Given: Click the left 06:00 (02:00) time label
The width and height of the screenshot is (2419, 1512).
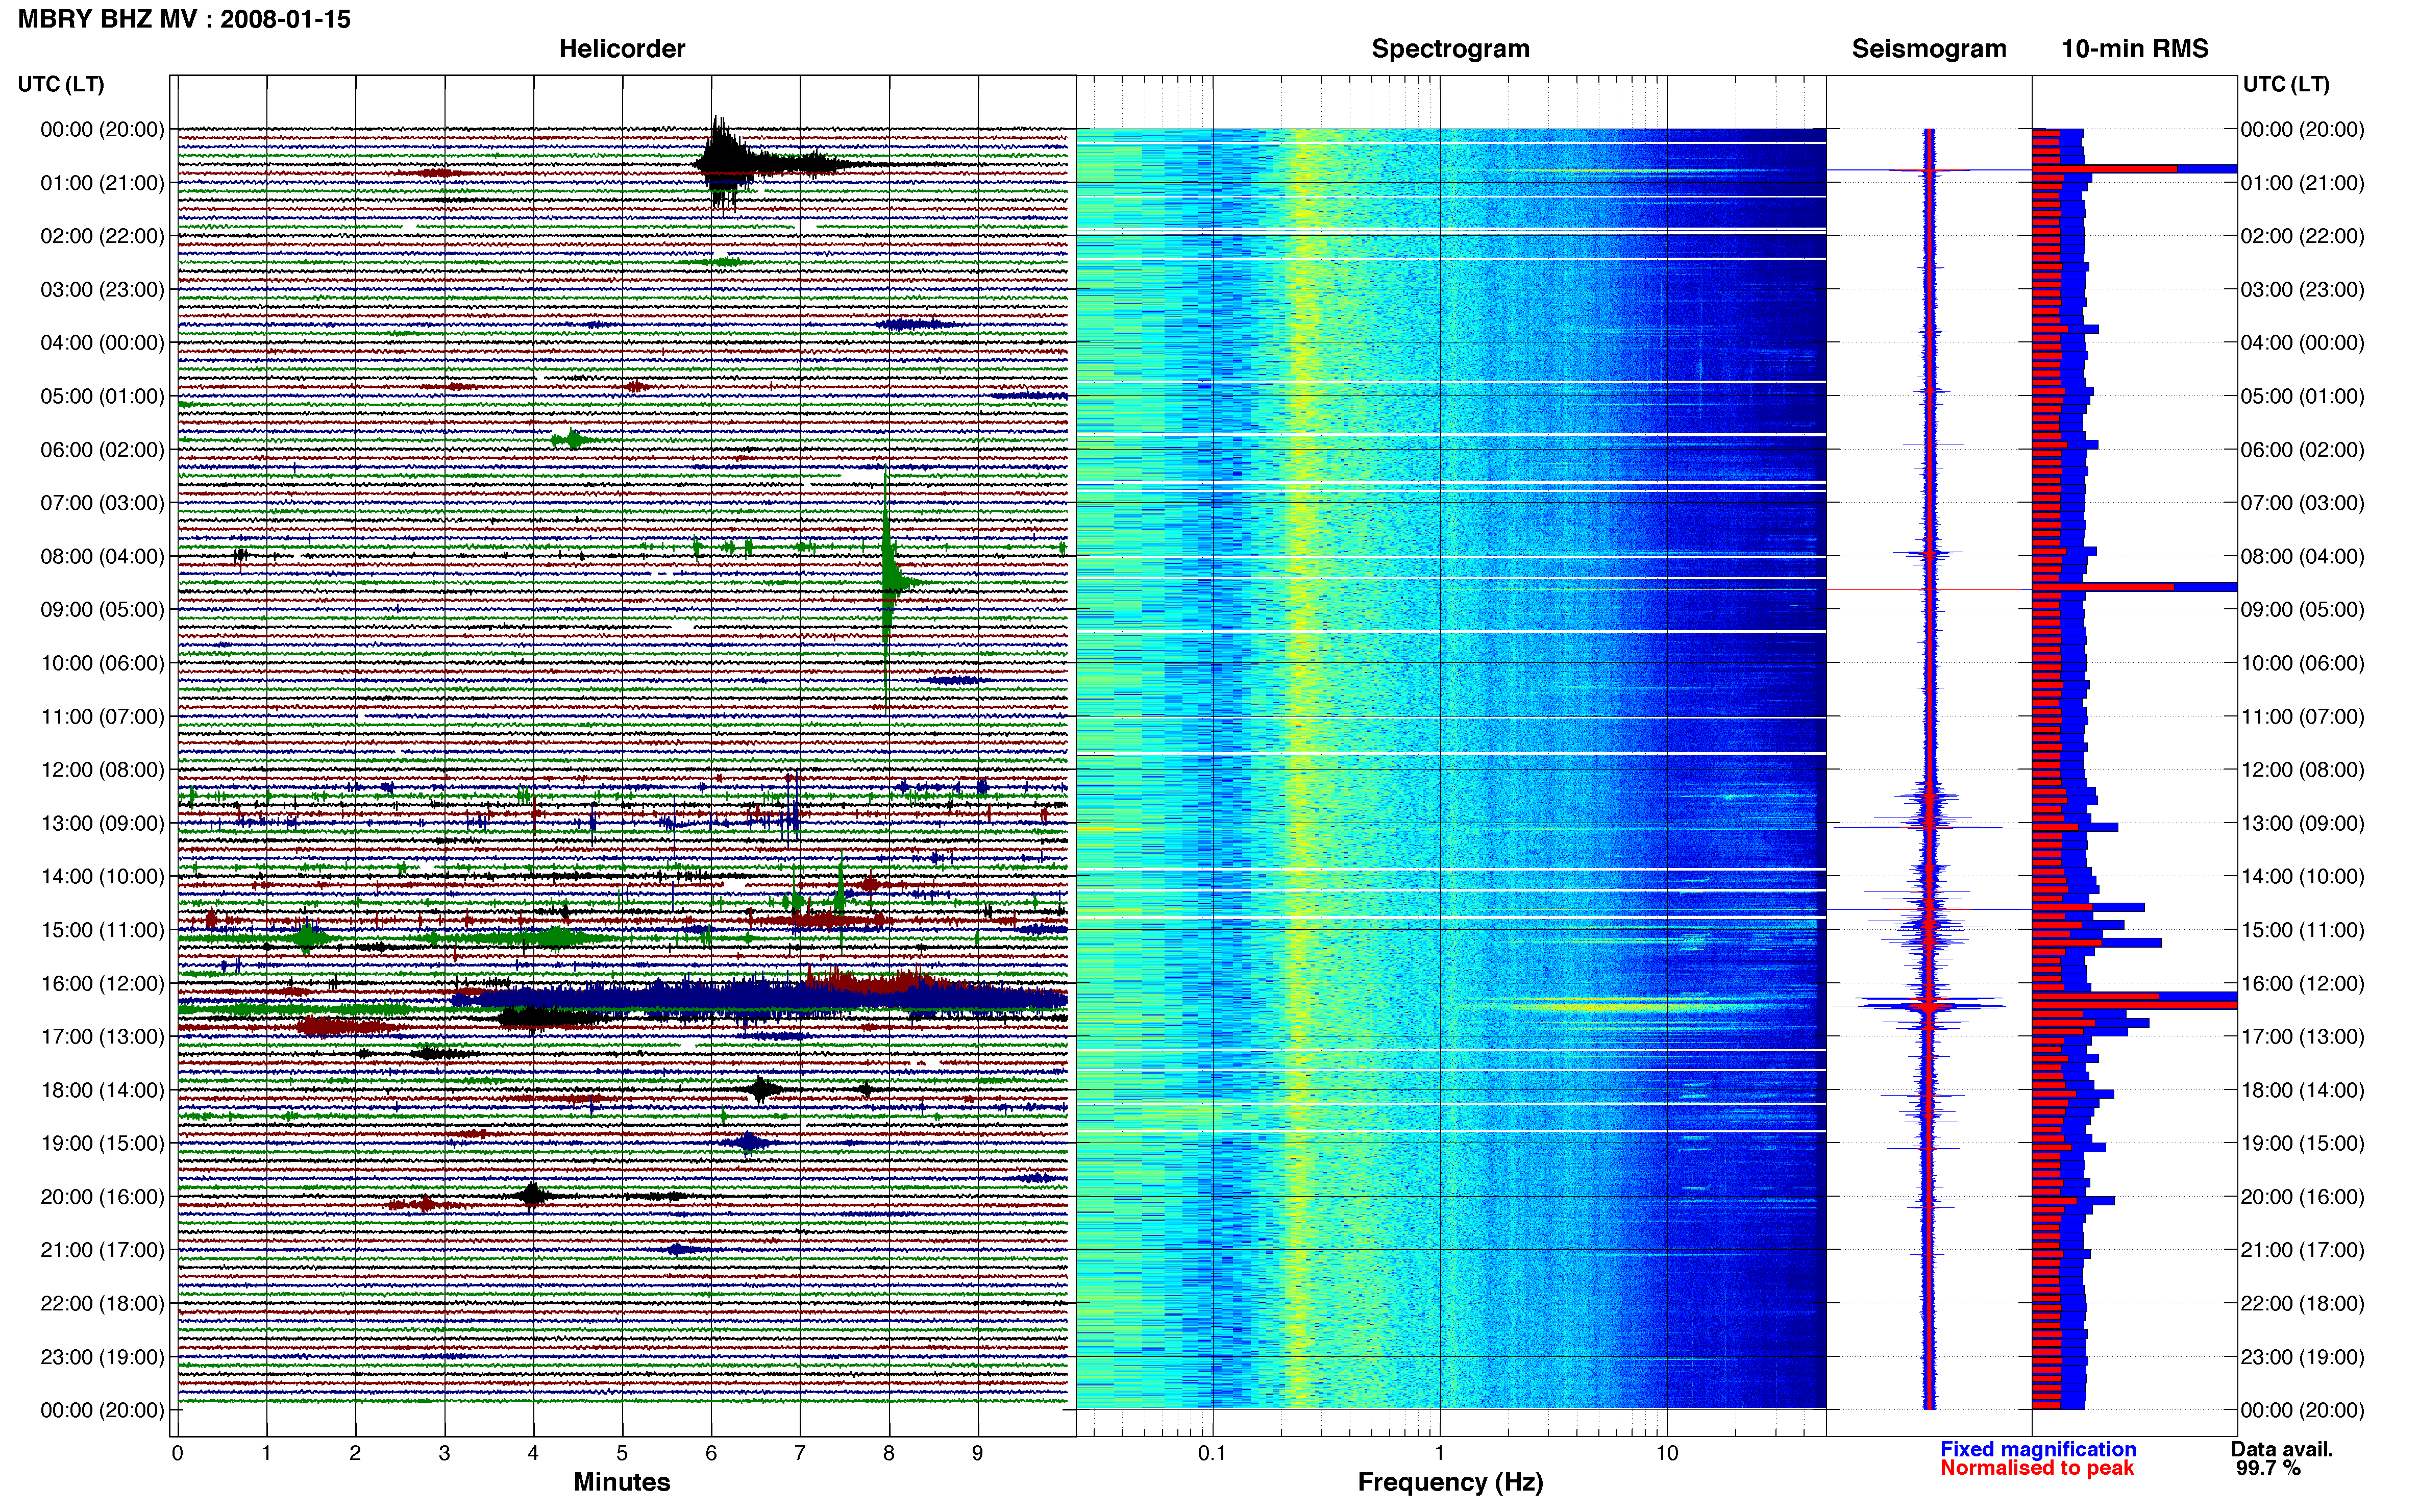Looking at the screenshot, I should [102, 450].
